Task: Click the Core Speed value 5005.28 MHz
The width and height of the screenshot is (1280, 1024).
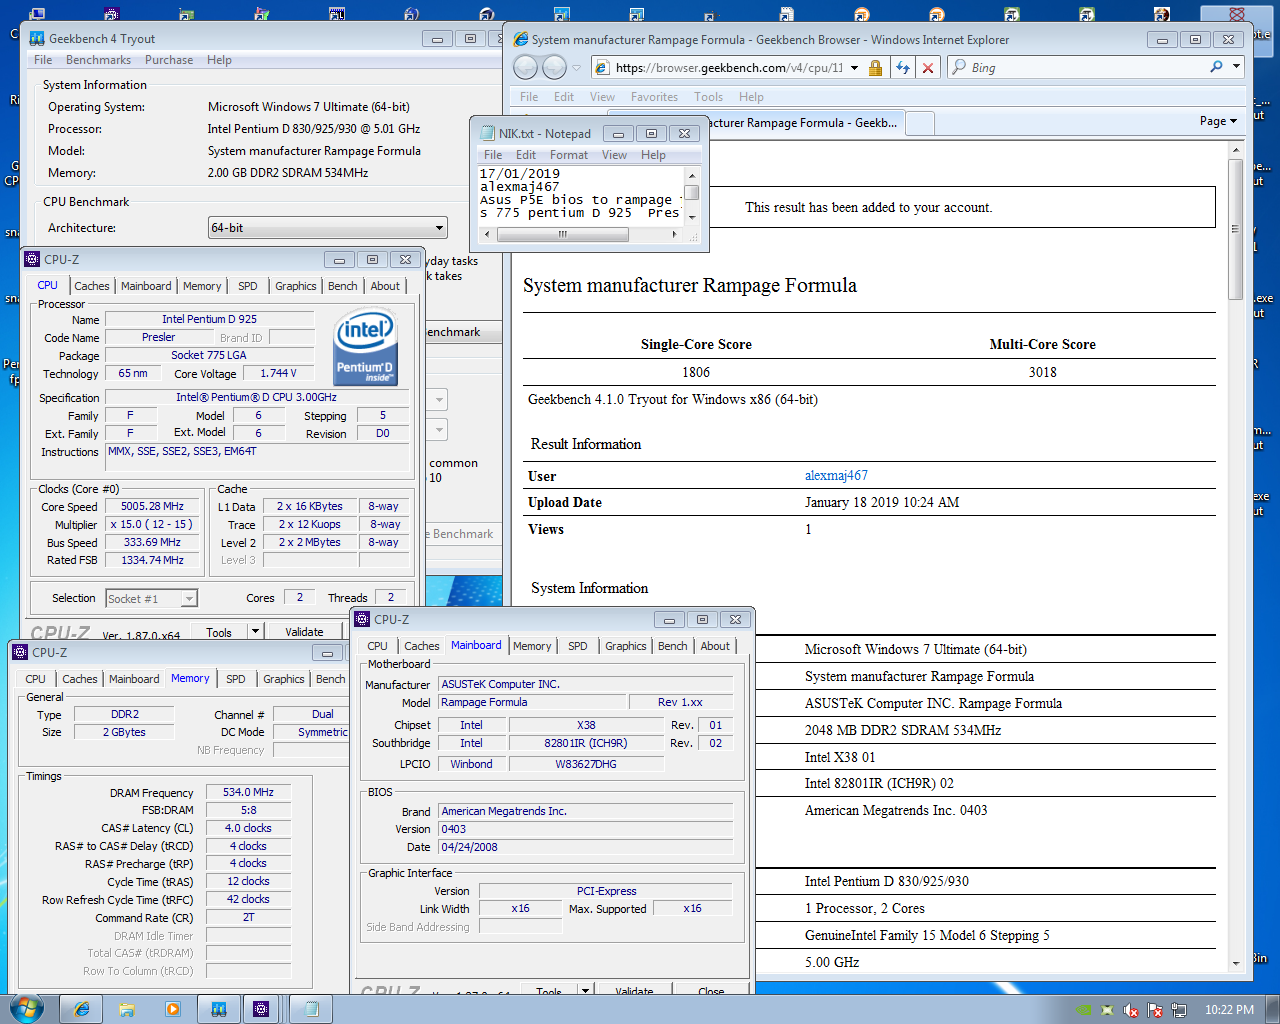Action: 153,507
